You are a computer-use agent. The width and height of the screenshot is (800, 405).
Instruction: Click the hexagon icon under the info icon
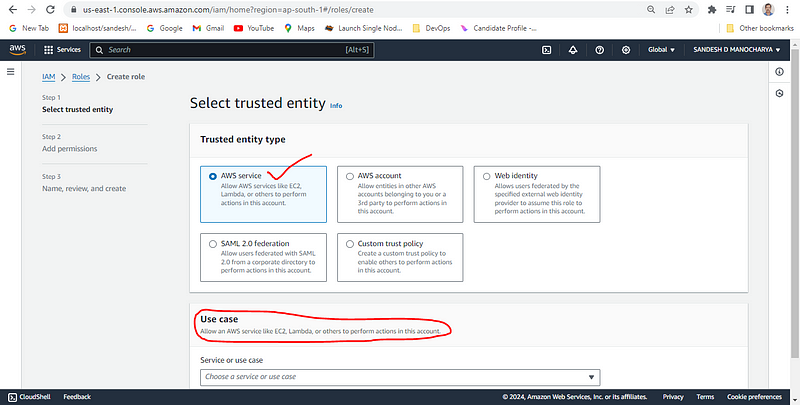pyautogui.click(x=779, y=94)
